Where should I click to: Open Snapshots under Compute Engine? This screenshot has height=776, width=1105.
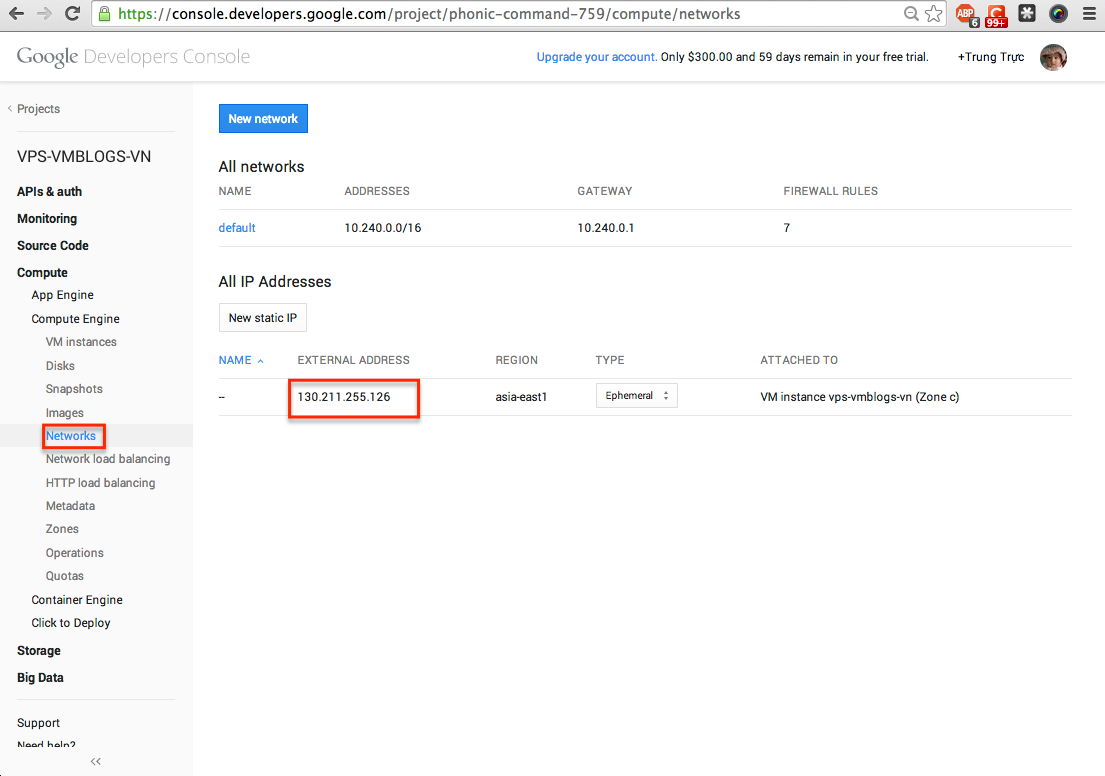pos(74,389)
